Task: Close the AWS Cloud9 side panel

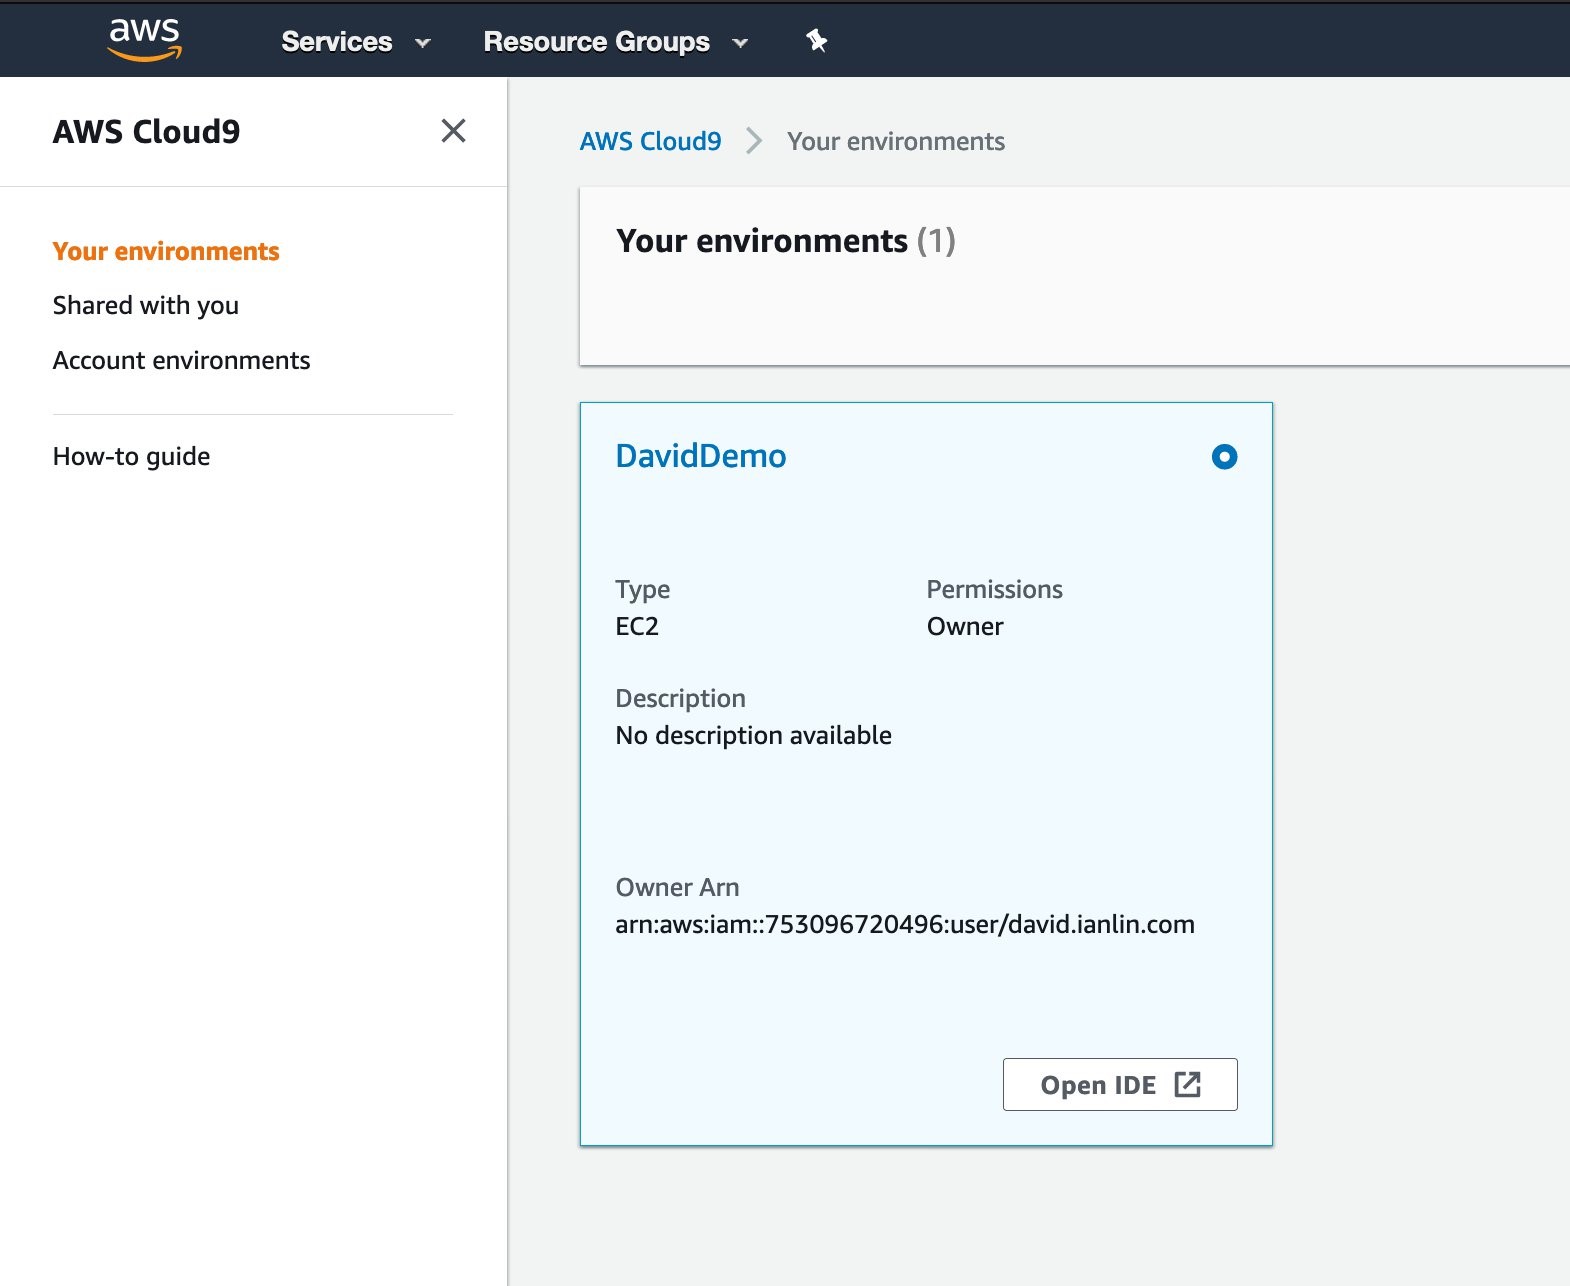Action: coord(453,131)
